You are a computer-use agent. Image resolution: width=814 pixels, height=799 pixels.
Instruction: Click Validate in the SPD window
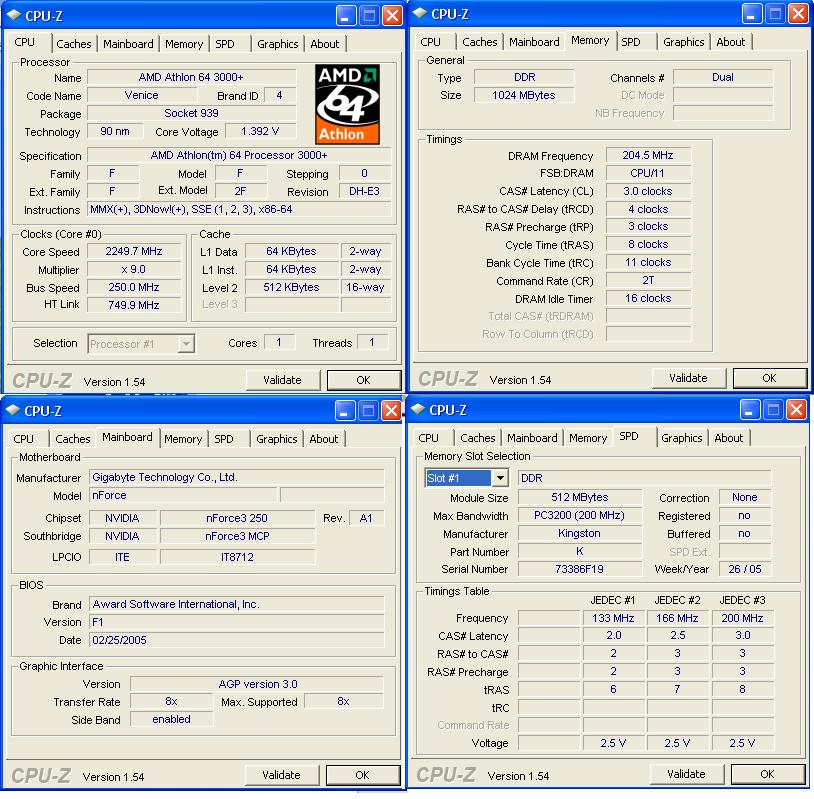[686, 774]
